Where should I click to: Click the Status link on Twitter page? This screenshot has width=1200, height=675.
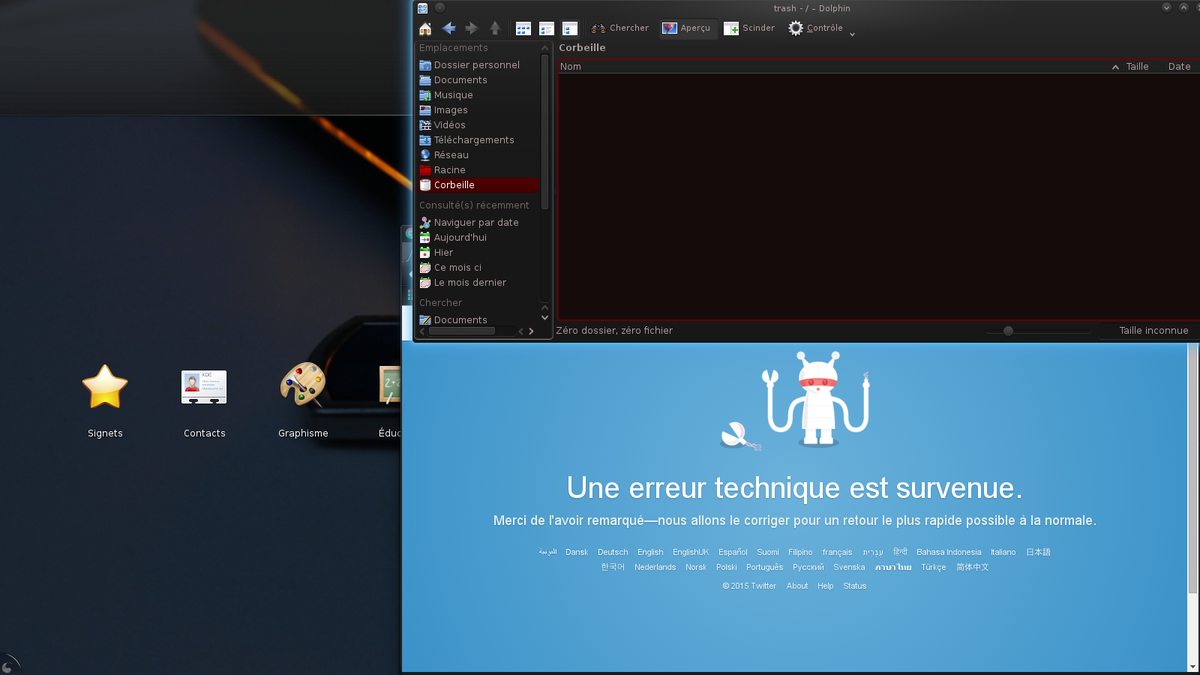pos(855,586)
